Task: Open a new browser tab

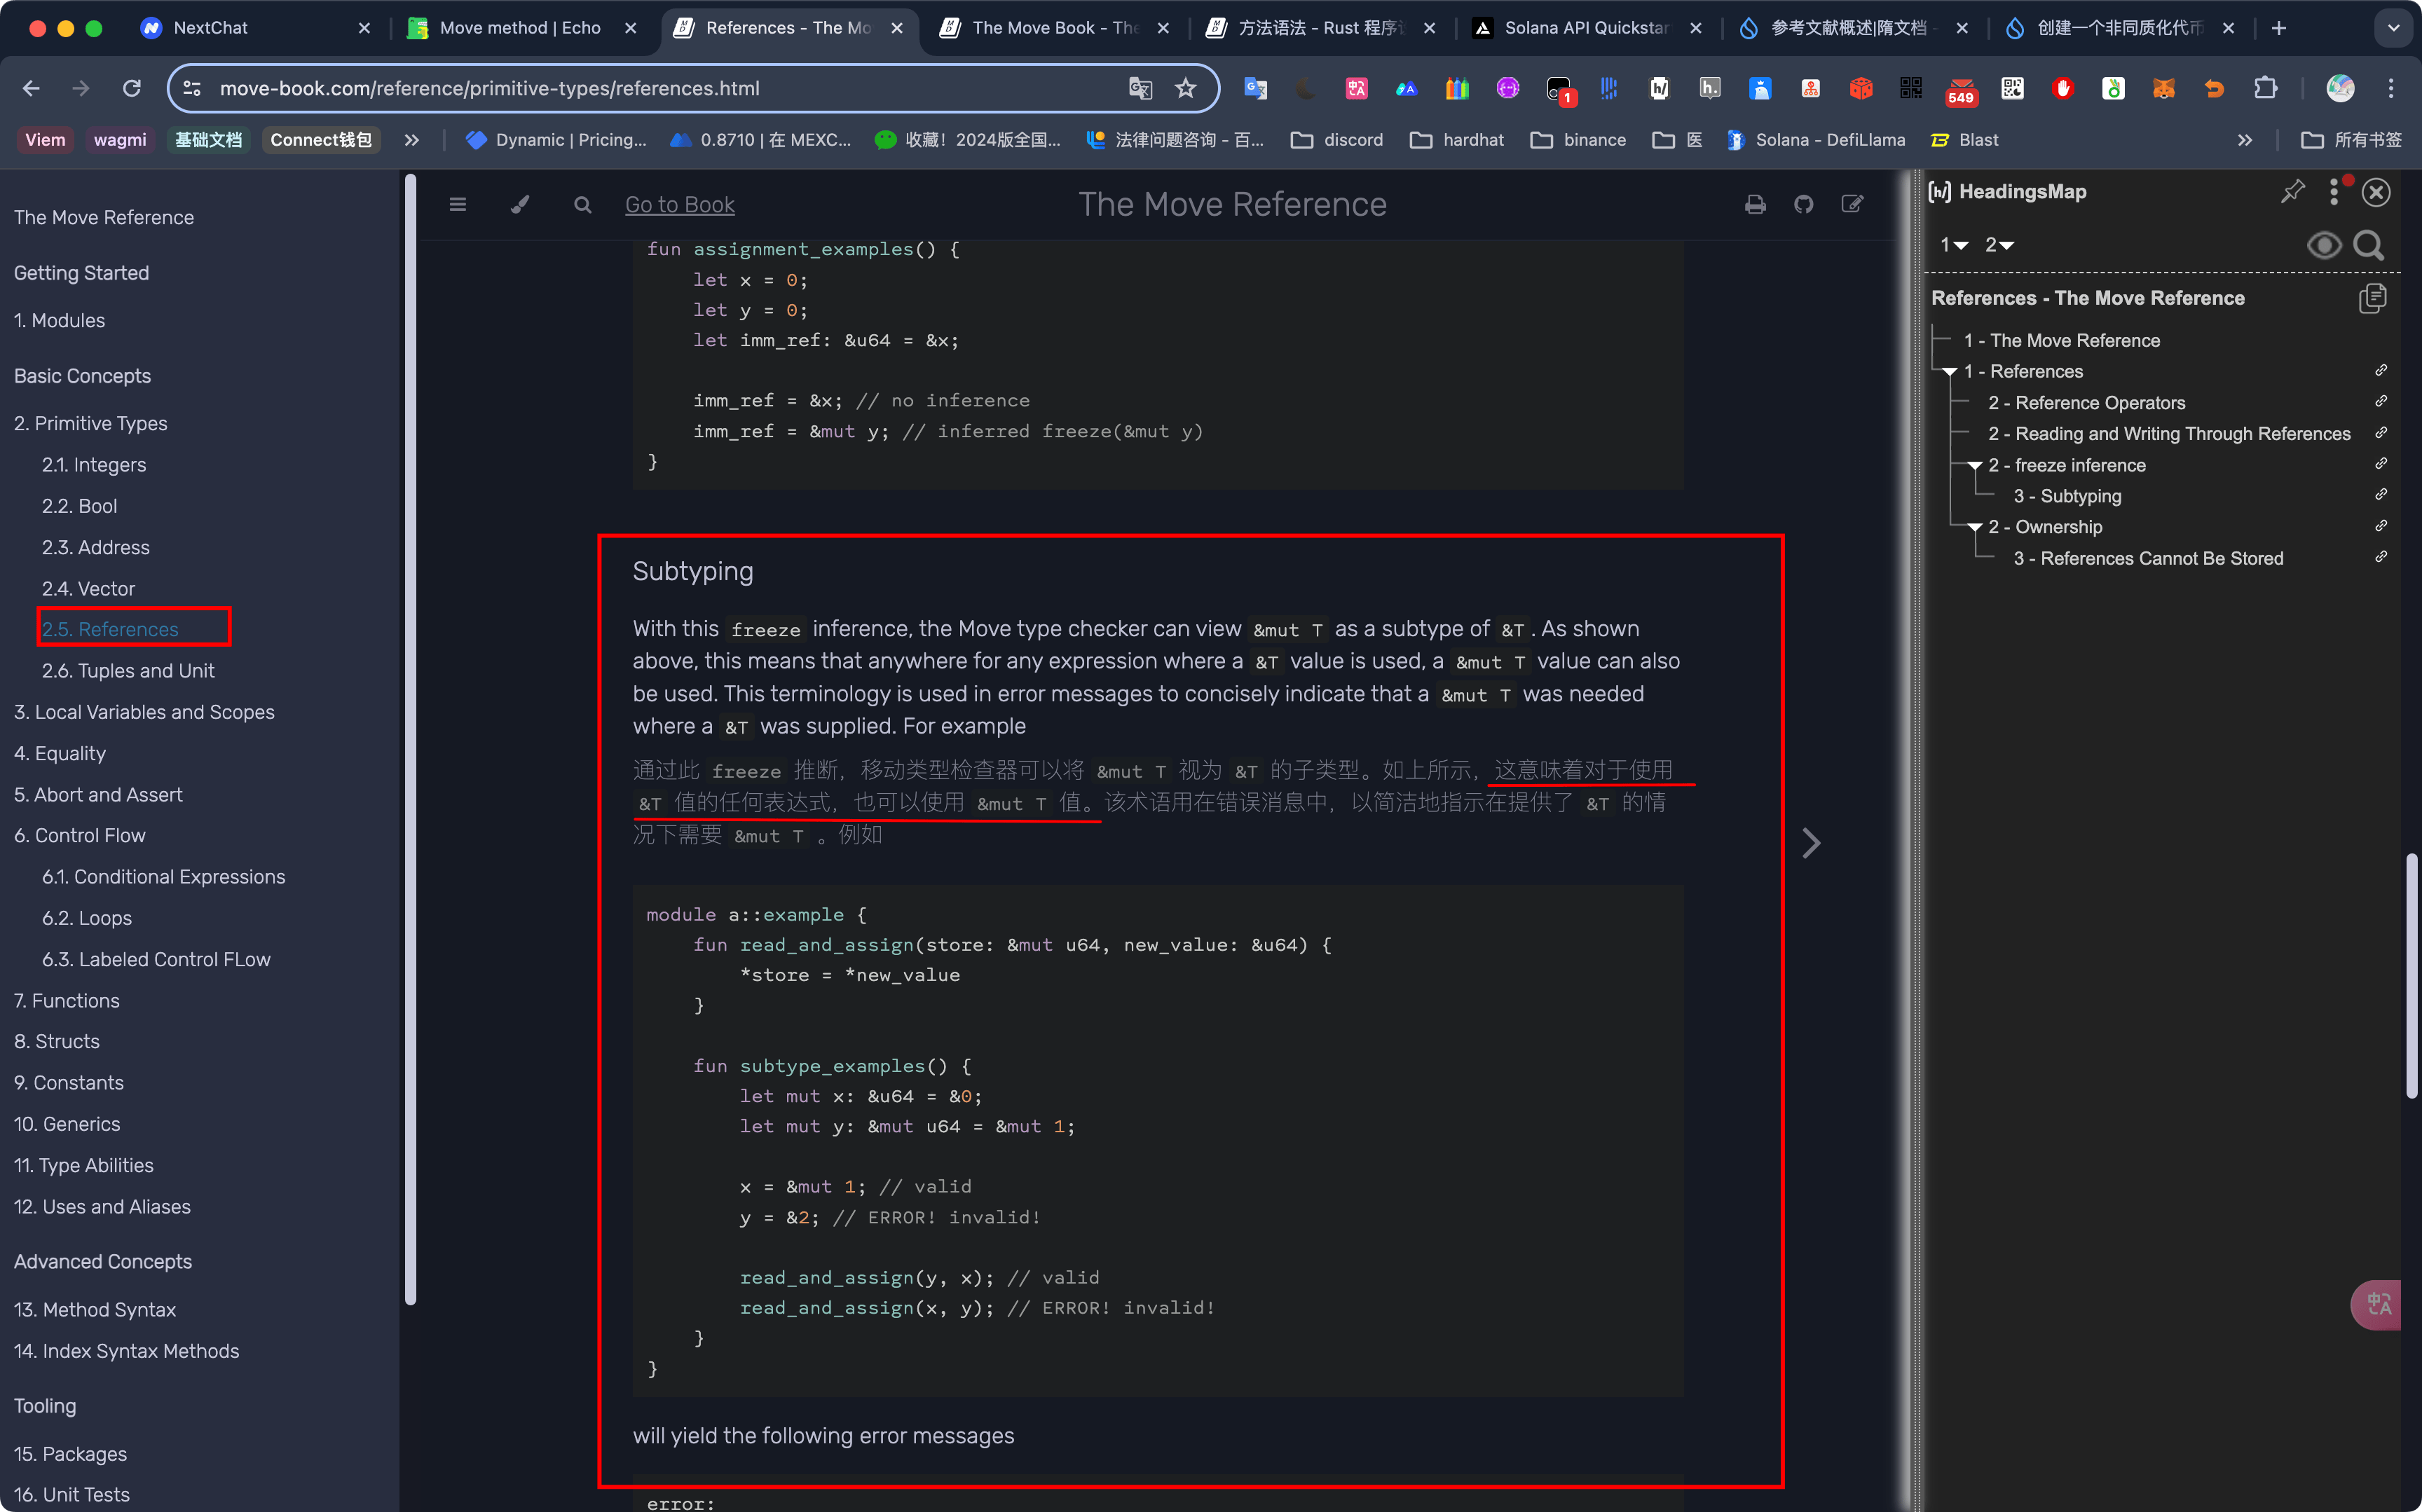Action: pyautogui.click(x=2279, y=28)
